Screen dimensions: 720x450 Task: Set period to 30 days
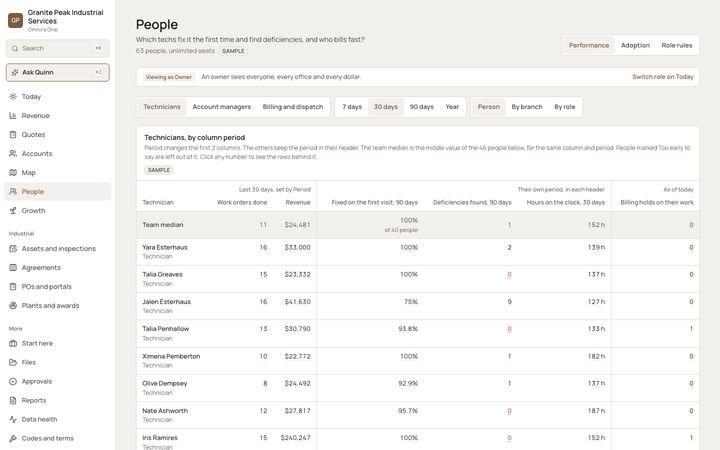tap(386, 107)
